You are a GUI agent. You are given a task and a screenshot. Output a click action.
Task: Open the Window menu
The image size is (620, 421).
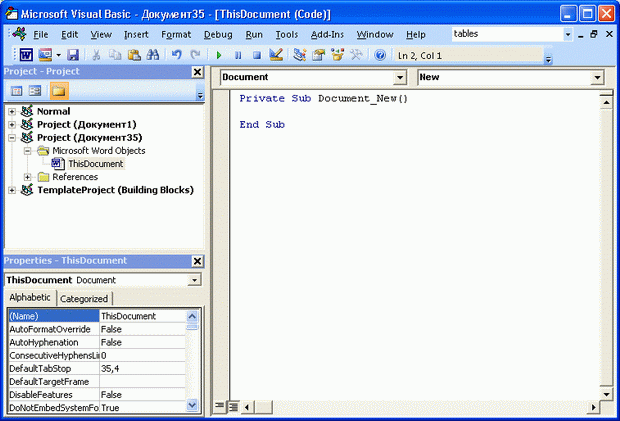click(375, 35)
